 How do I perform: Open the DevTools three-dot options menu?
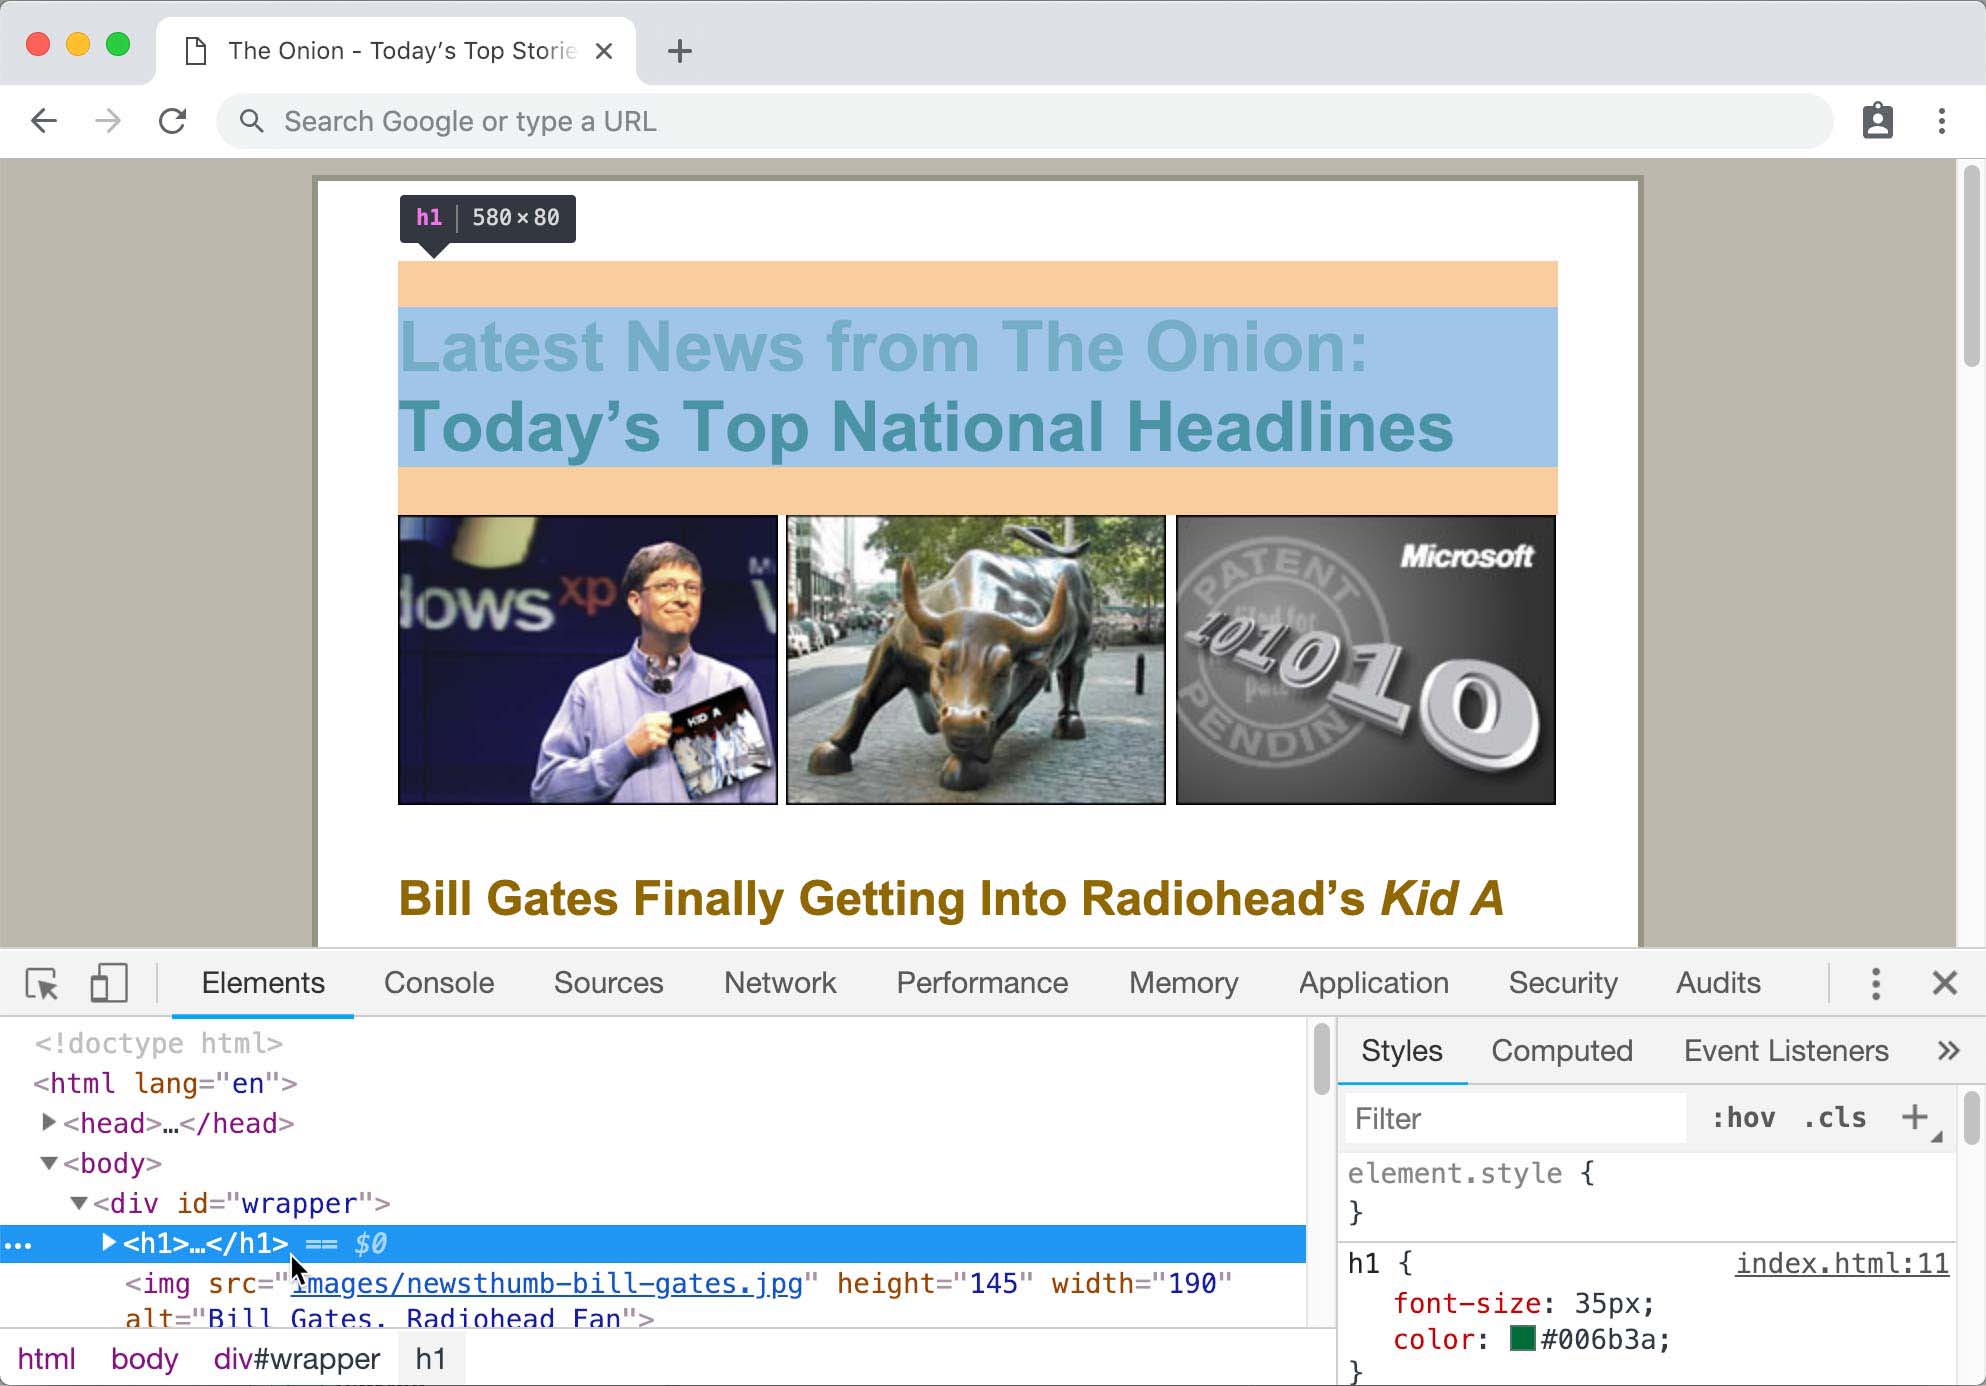coord(1875,983)
